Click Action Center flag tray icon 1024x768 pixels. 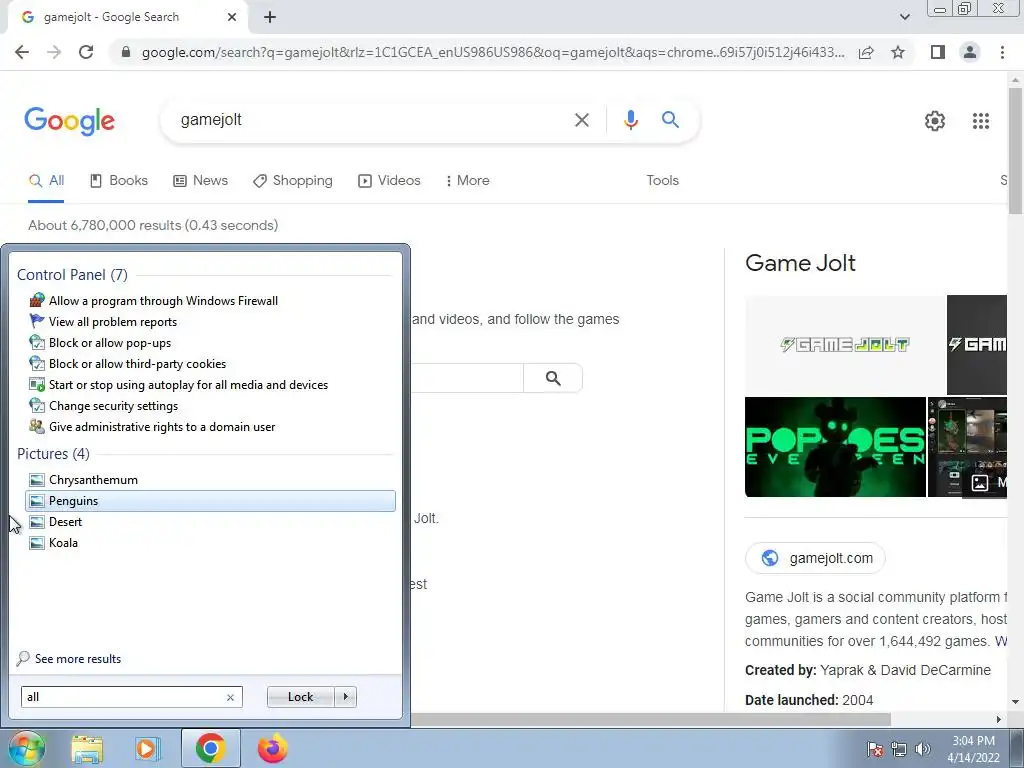click(875, 749)
